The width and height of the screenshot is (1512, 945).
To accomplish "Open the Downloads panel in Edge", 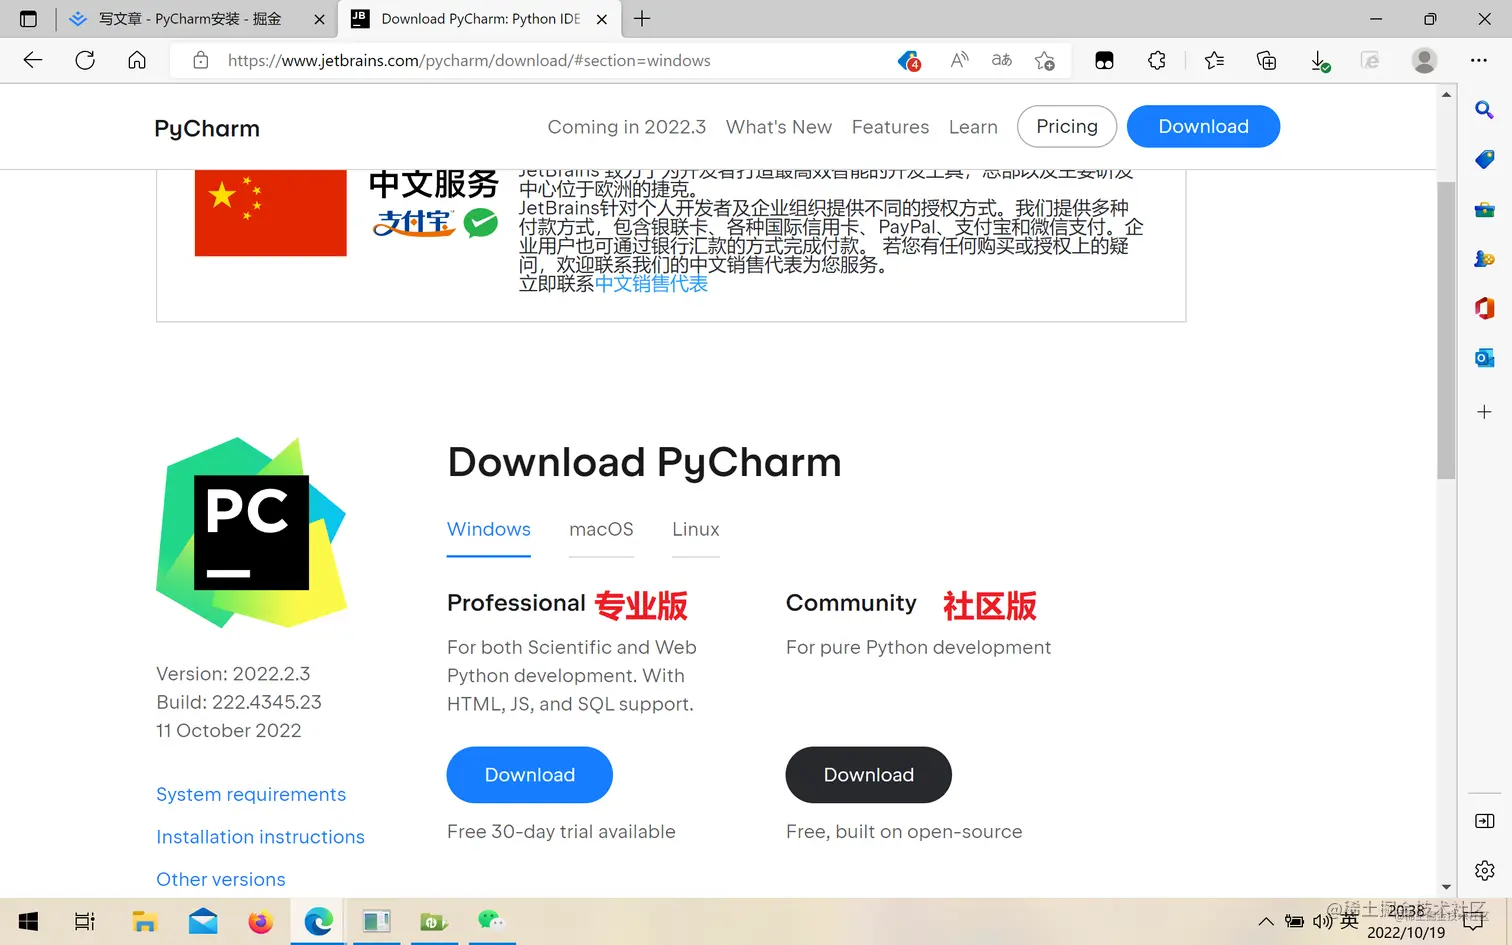I will point(1320,60).
